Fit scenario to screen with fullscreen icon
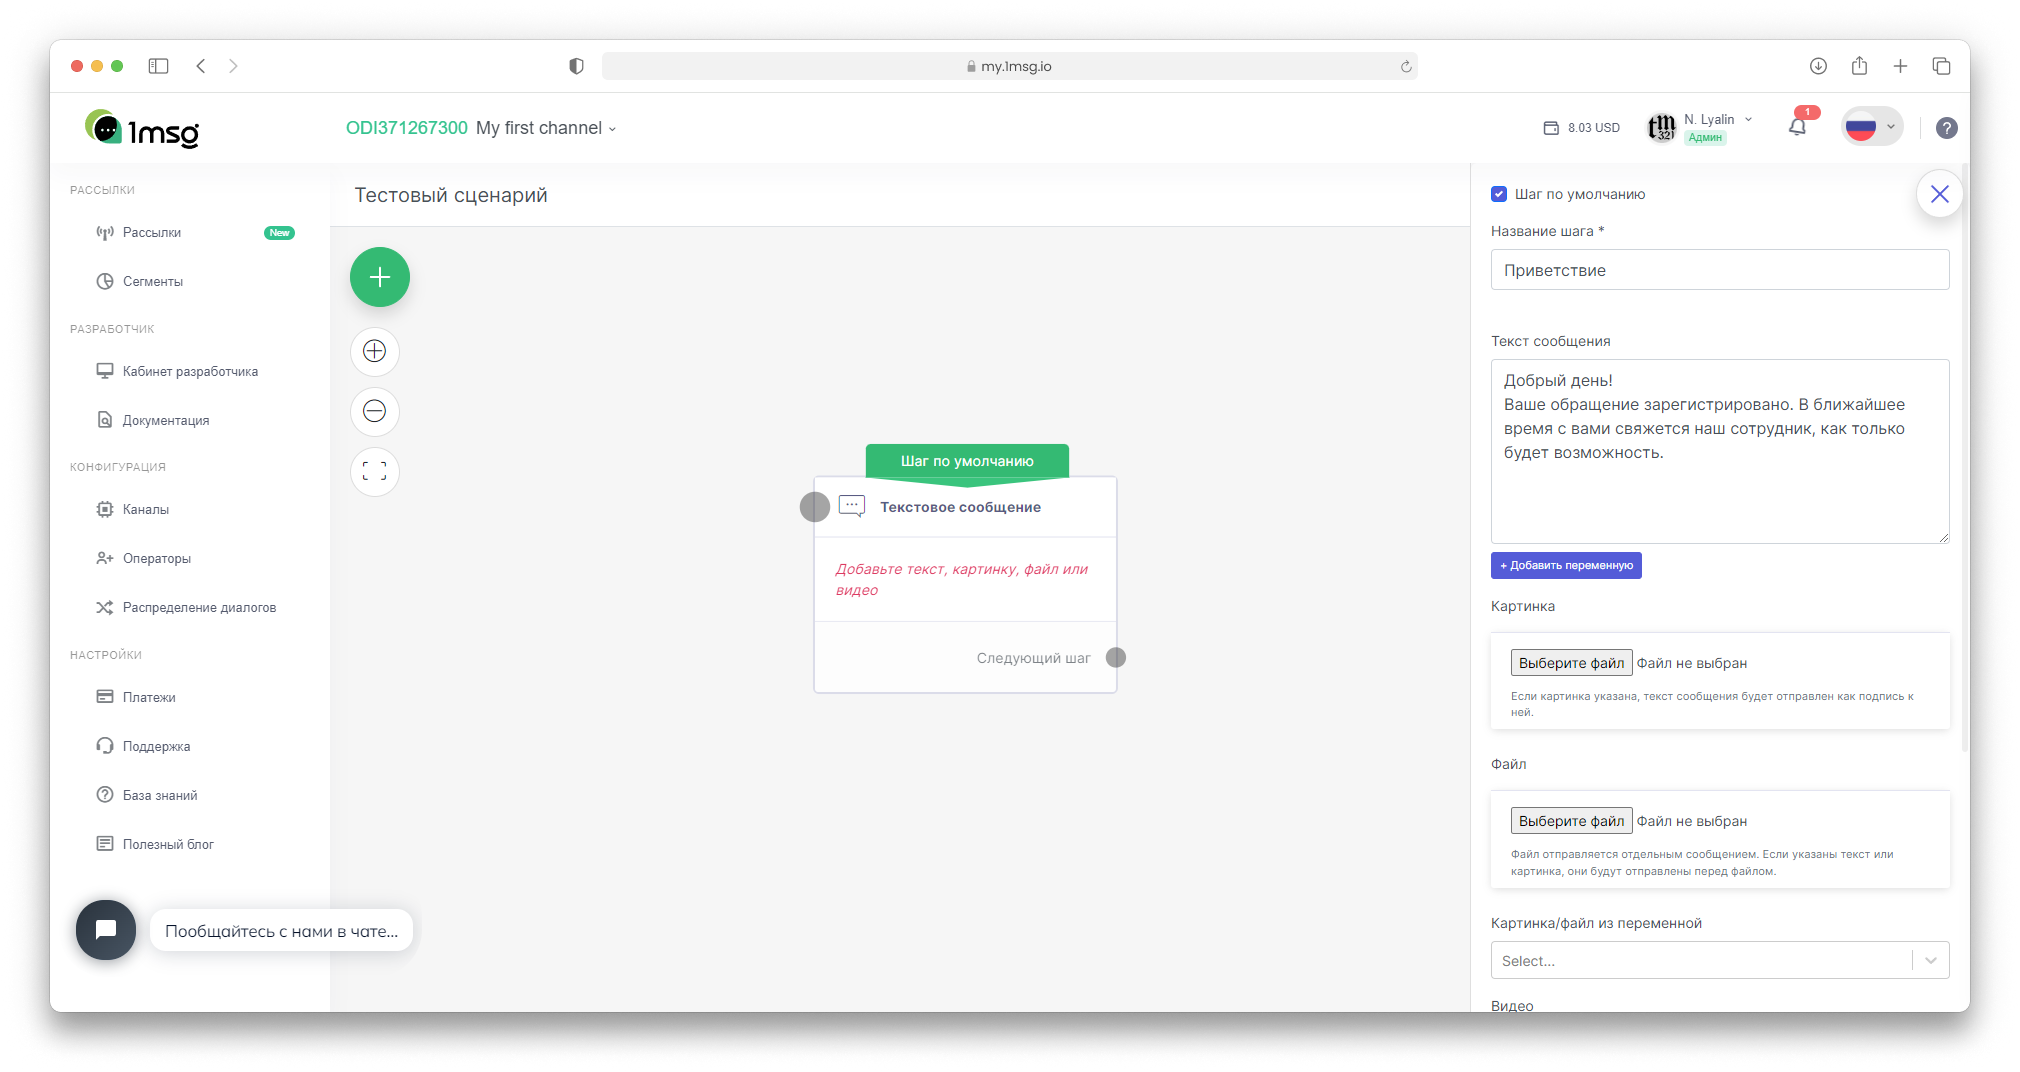Screen dimensions: 2020x1072 tap(374, 471)
